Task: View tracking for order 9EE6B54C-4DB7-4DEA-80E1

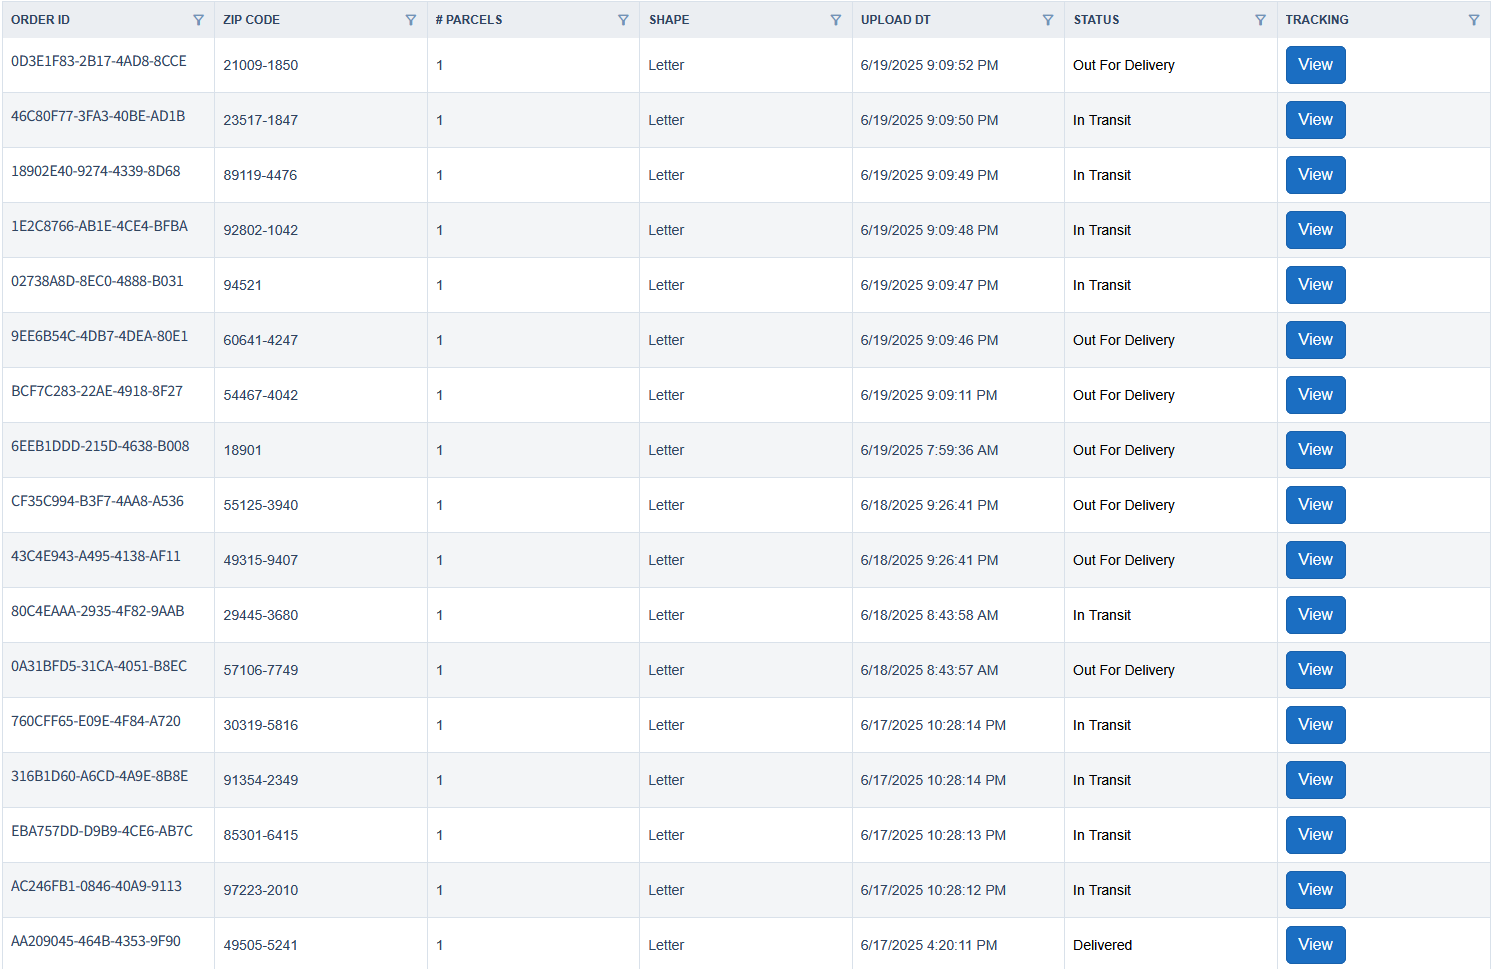Action: (x=1315, y=340)
